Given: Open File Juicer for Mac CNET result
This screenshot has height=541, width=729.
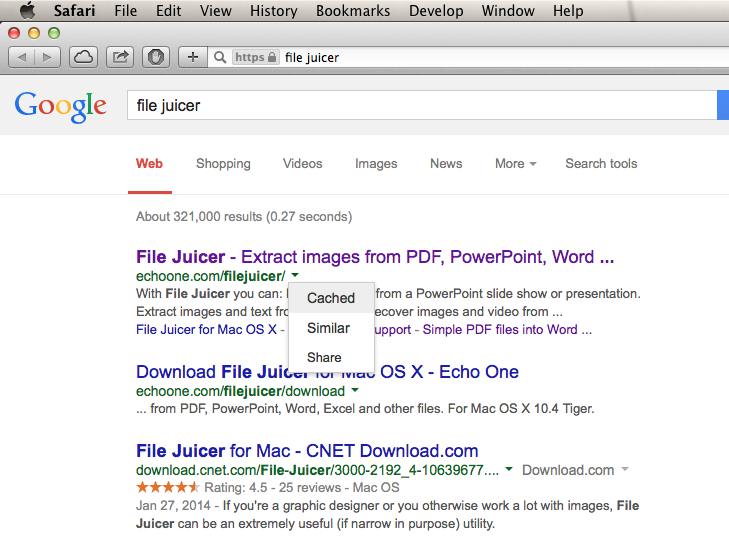Looking at the screenshot, I should click(x=307, y=451).
